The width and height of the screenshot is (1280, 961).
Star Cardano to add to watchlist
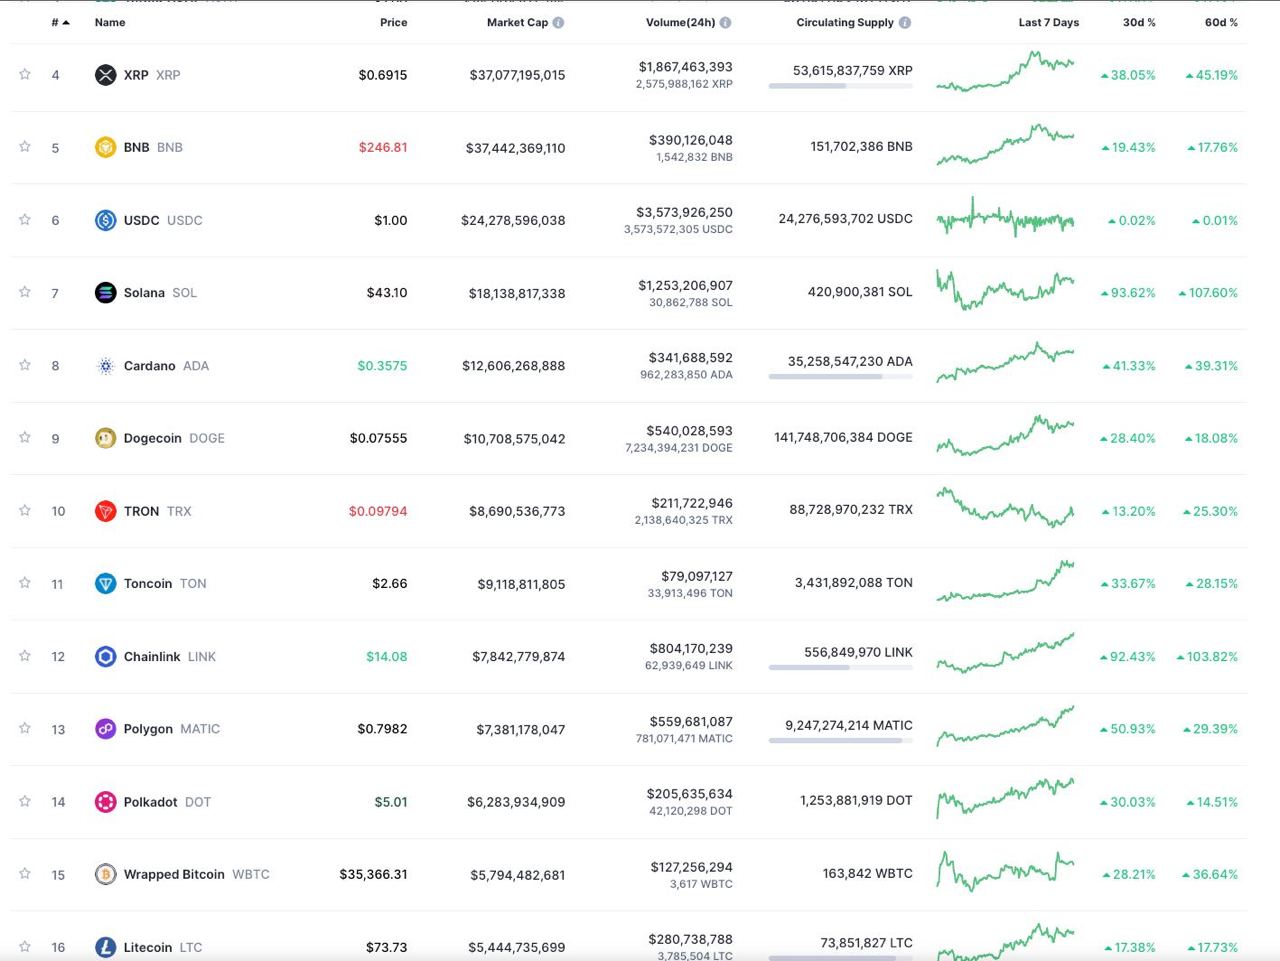[x=25, y=365]
